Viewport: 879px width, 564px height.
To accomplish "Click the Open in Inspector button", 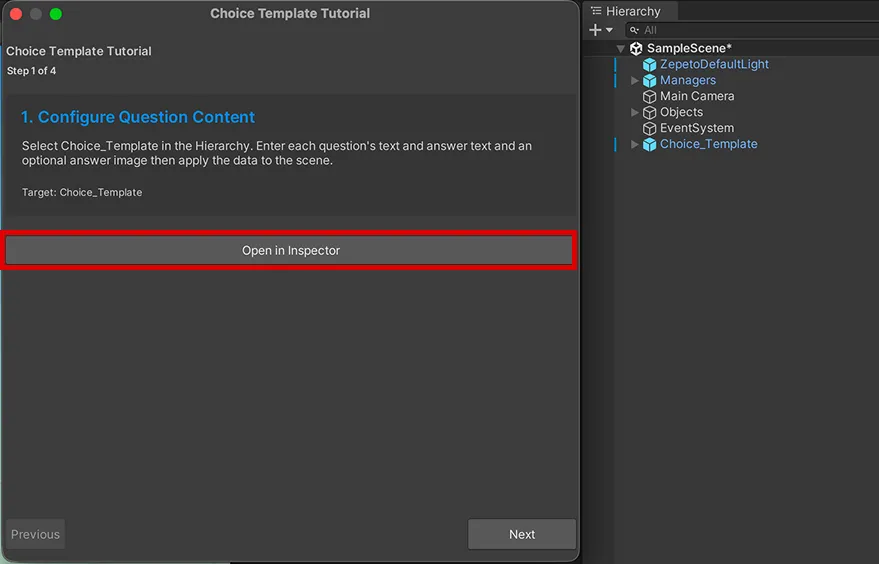I will coord(289,250).
